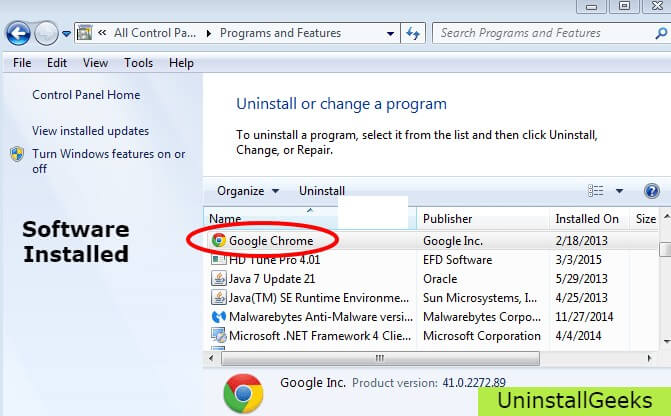Click the 11/27/2014 install date
This screenshot has width=671, height=416.
click(x=584, y=317)
